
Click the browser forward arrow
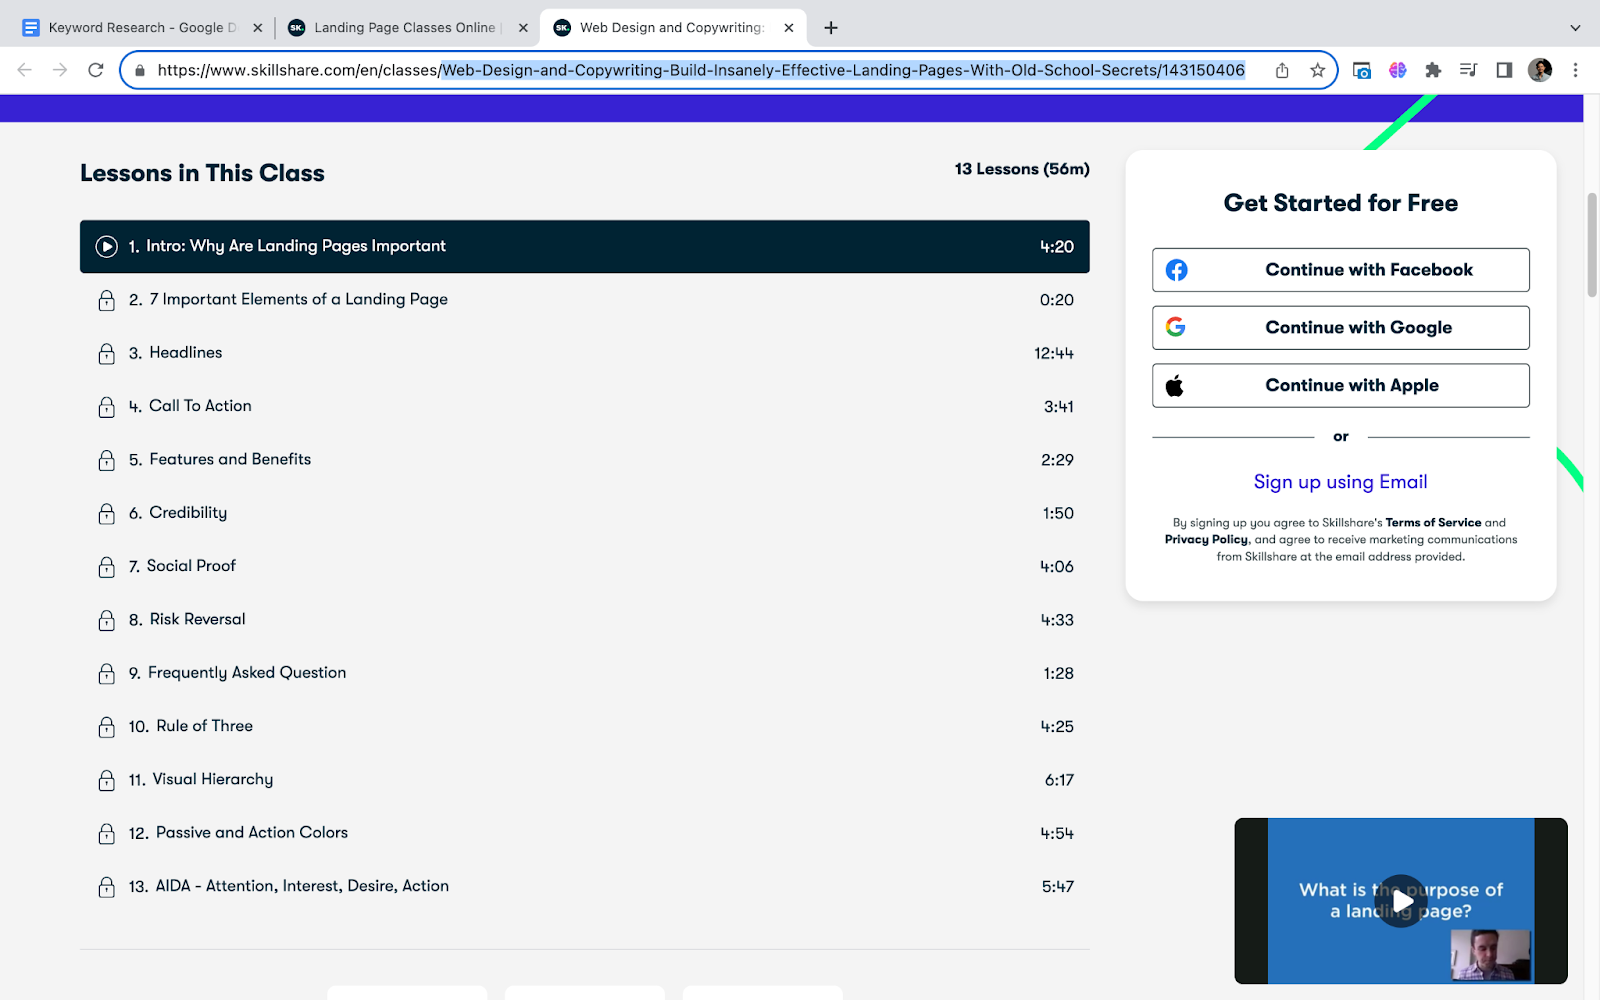[60, 70]
